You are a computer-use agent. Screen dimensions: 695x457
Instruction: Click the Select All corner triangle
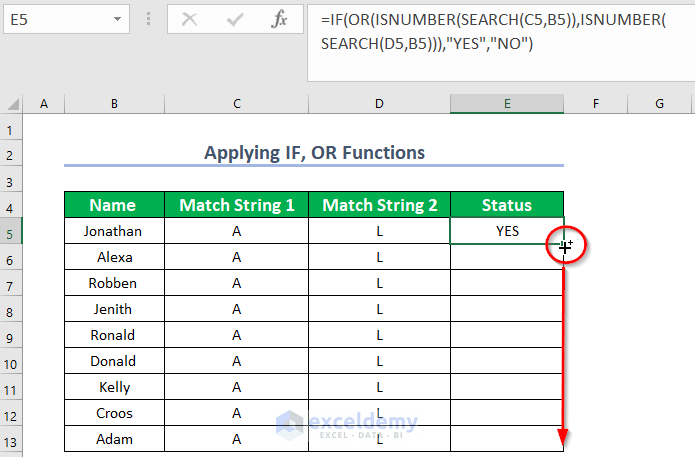coord(12,104)
